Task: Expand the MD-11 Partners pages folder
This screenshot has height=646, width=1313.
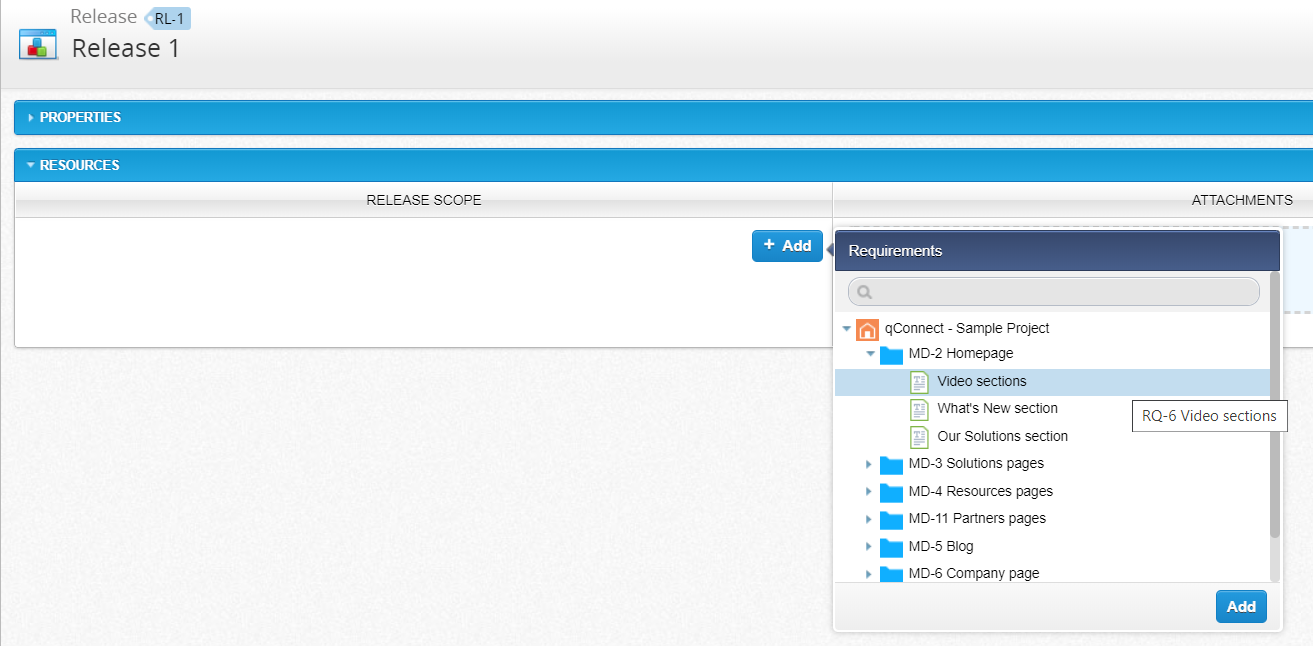Action: pyautogui.click(x=869, y=519)
